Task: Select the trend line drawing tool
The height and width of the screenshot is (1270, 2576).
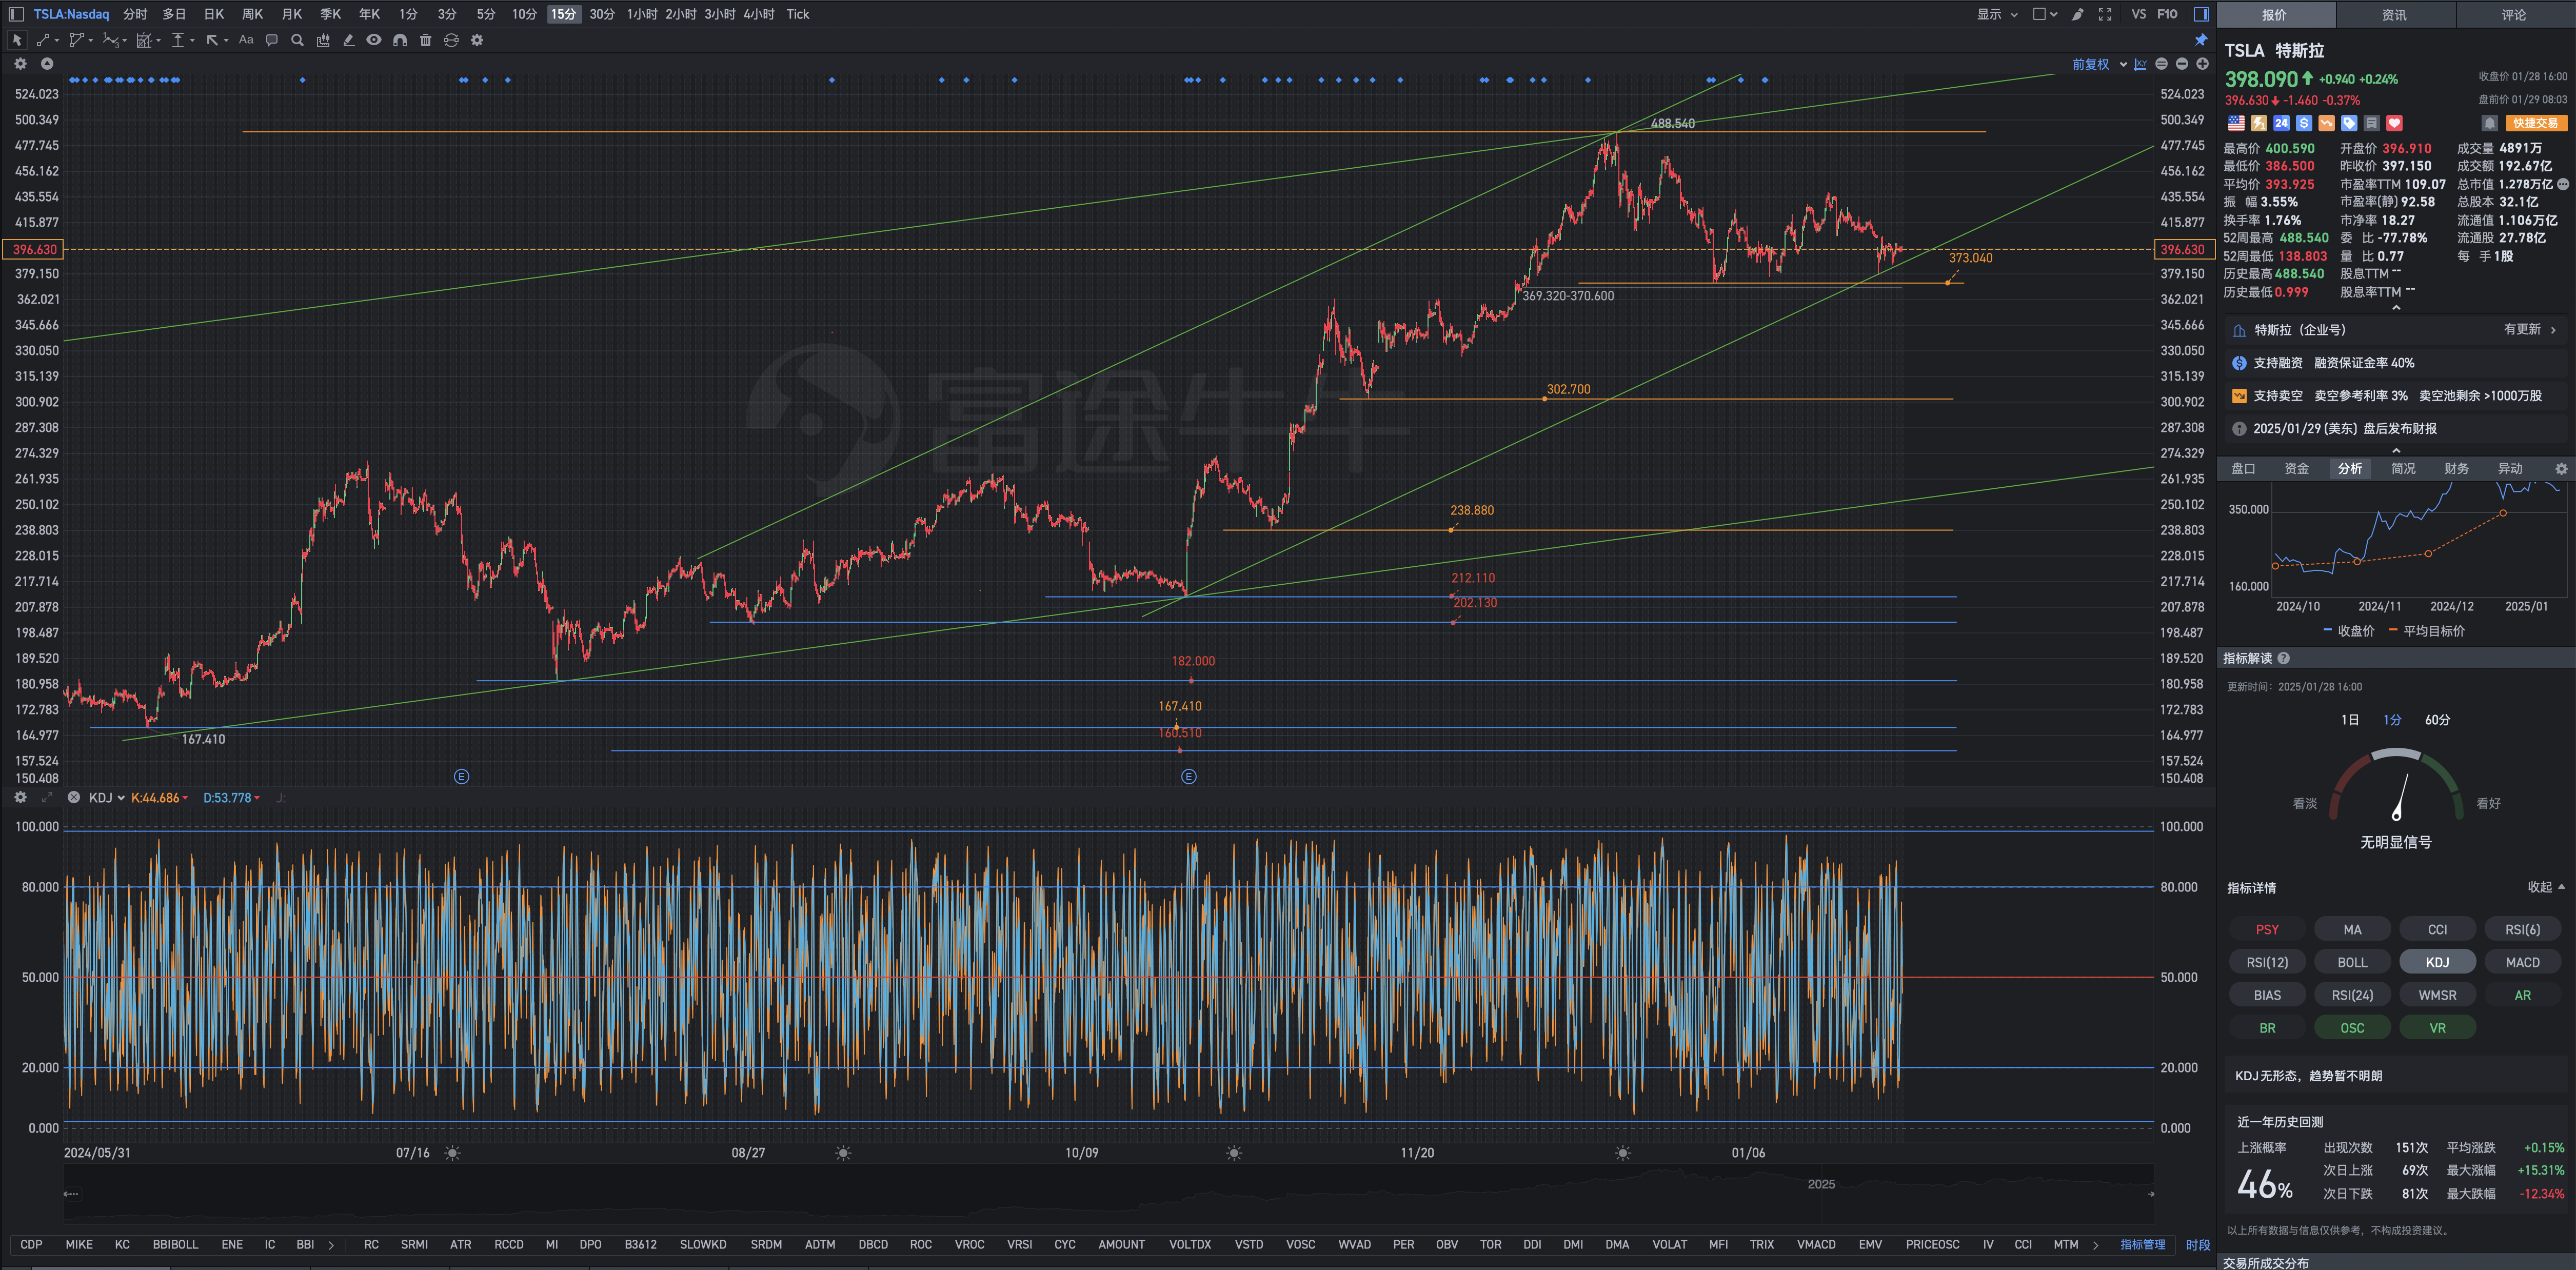Action: tap(43, 41)
